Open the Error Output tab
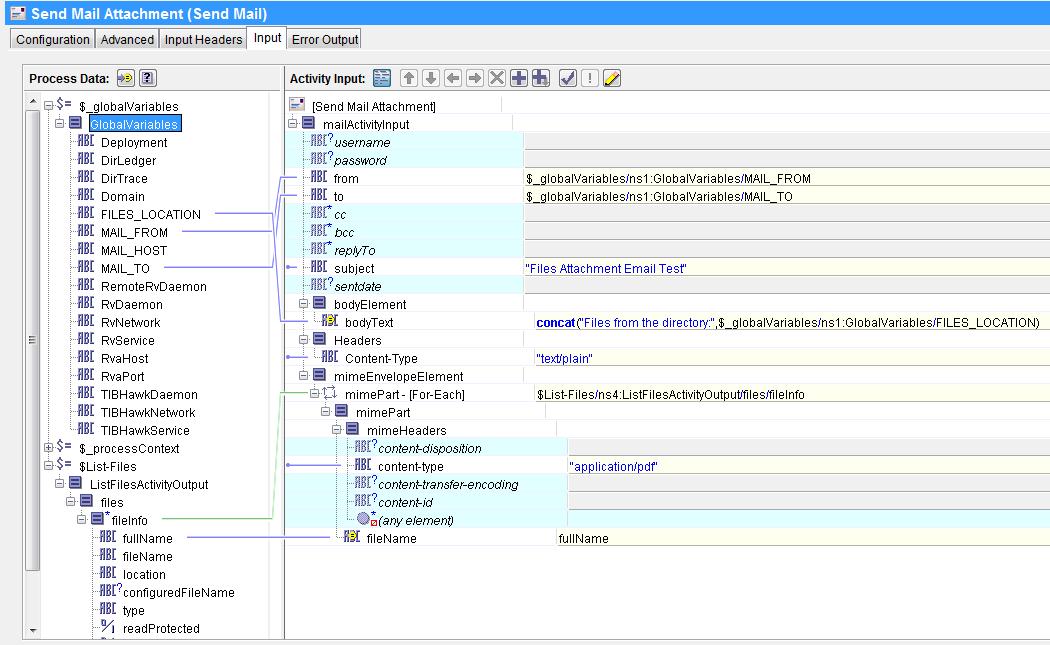This screenshot has height=645, width=1050. [324, 38]
